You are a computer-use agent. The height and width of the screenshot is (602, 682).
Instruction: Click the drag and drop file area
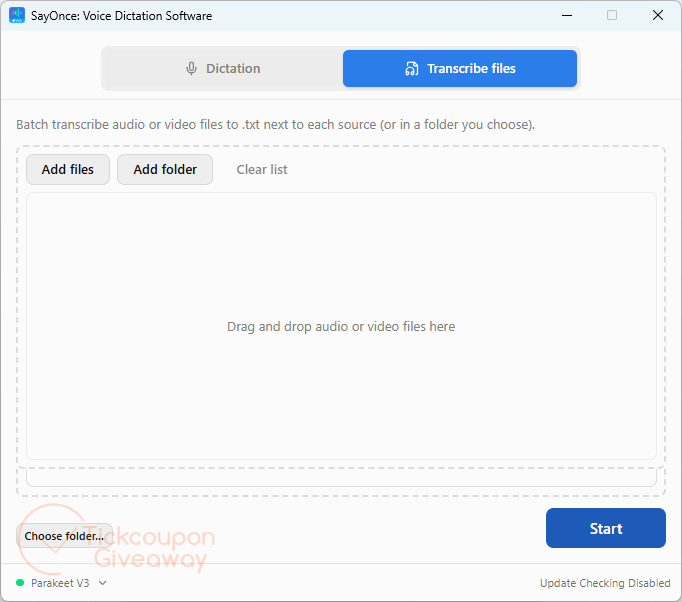[x=341, y=326]
